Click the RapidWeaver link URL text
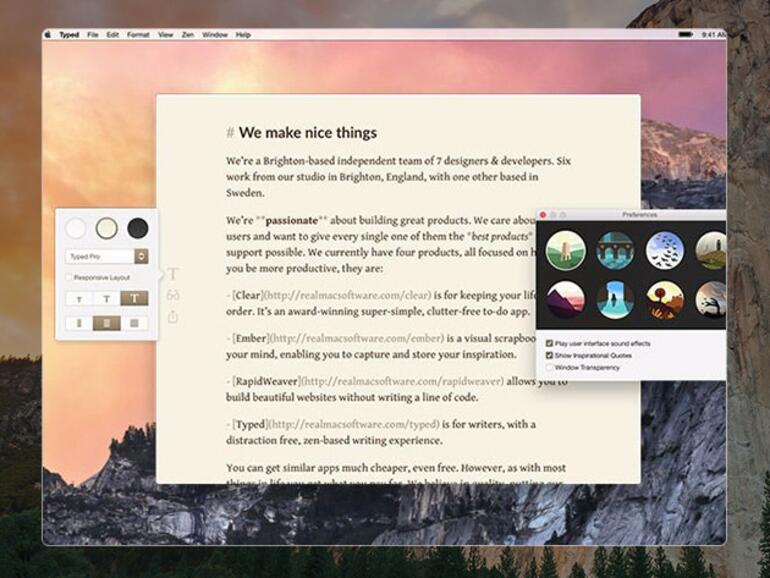770x578 pixels. point(402,382)
